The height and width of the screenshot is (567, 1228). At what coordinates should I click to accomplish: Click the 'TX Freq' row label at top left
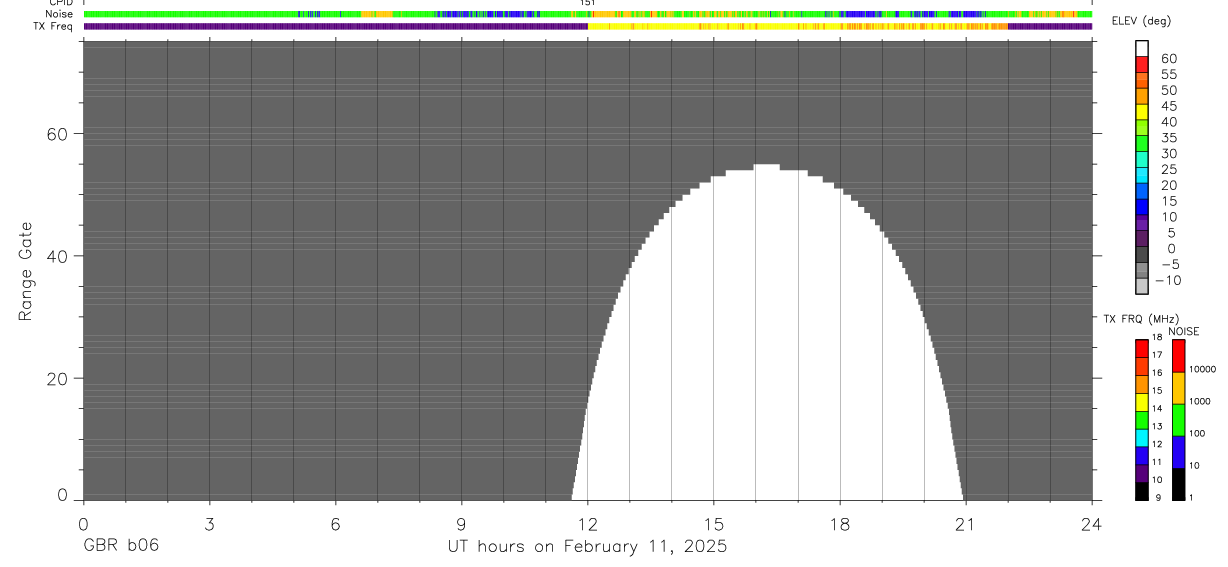coord(53,26)
